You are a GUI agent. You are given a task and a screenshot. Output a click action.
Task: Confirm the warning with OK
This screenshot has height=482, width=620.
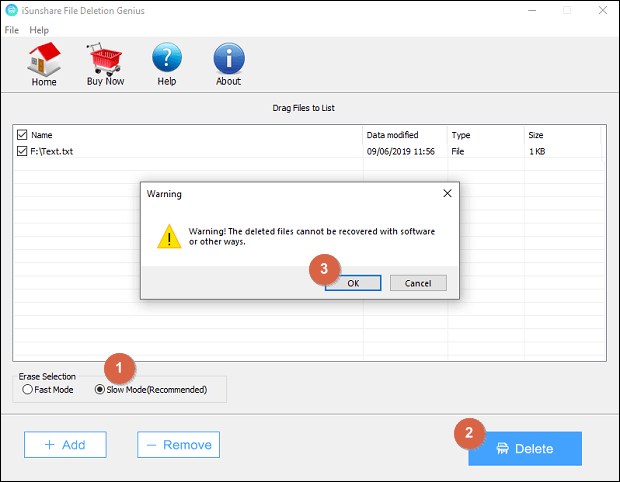[353, 283]
